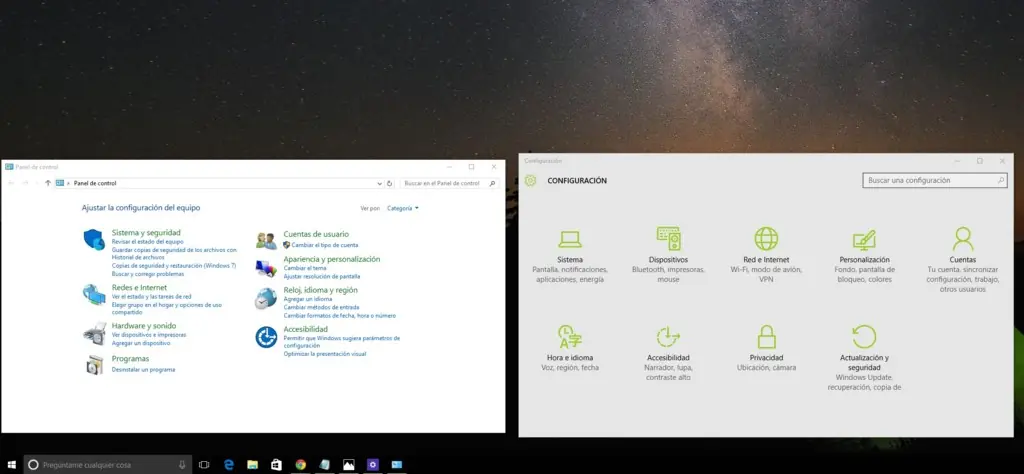Click the Configuración search magnifier icon
1024x474 pixels.
point(1000,180)
